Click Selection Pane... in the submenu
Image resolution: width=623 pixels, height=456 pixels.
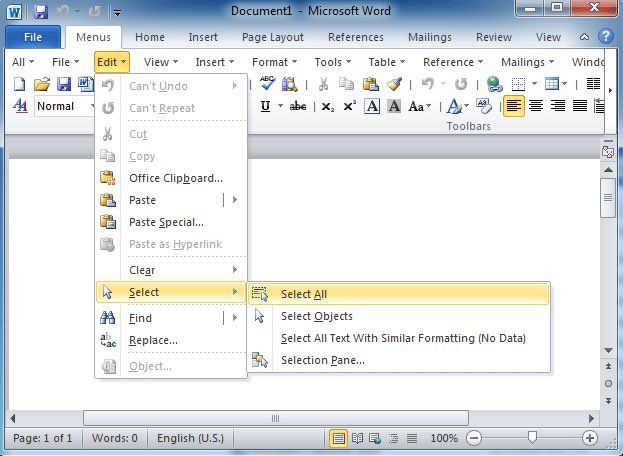[322, 360]
